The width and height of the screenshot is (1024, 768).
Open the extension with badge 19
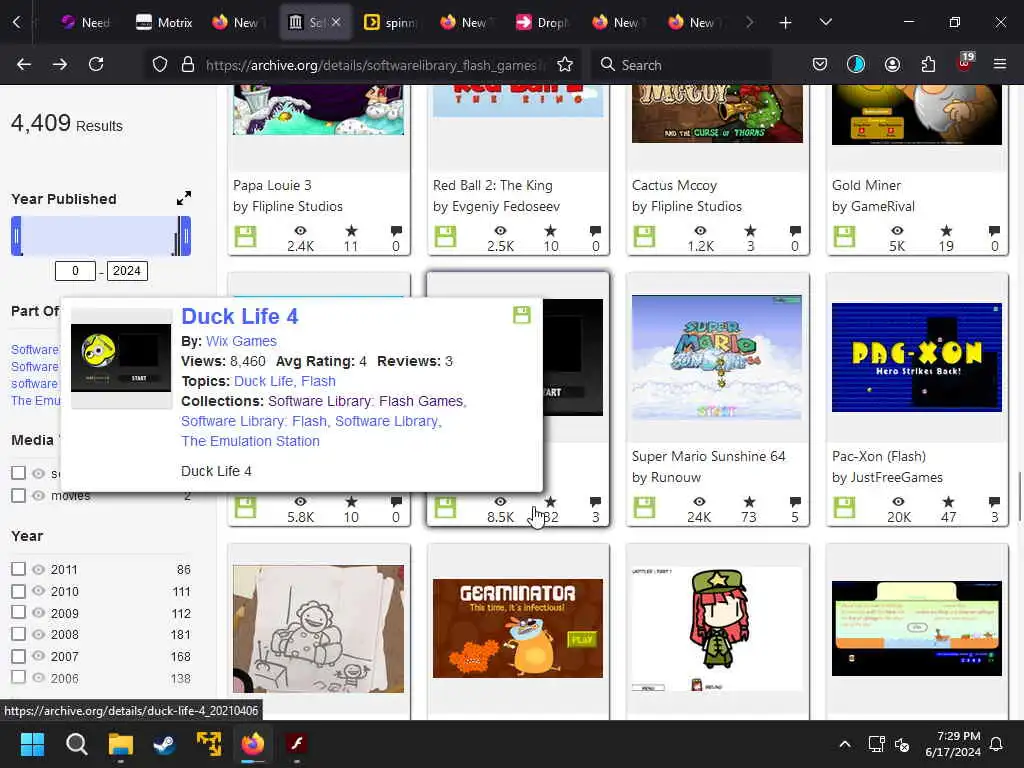(x=965, y=63)
